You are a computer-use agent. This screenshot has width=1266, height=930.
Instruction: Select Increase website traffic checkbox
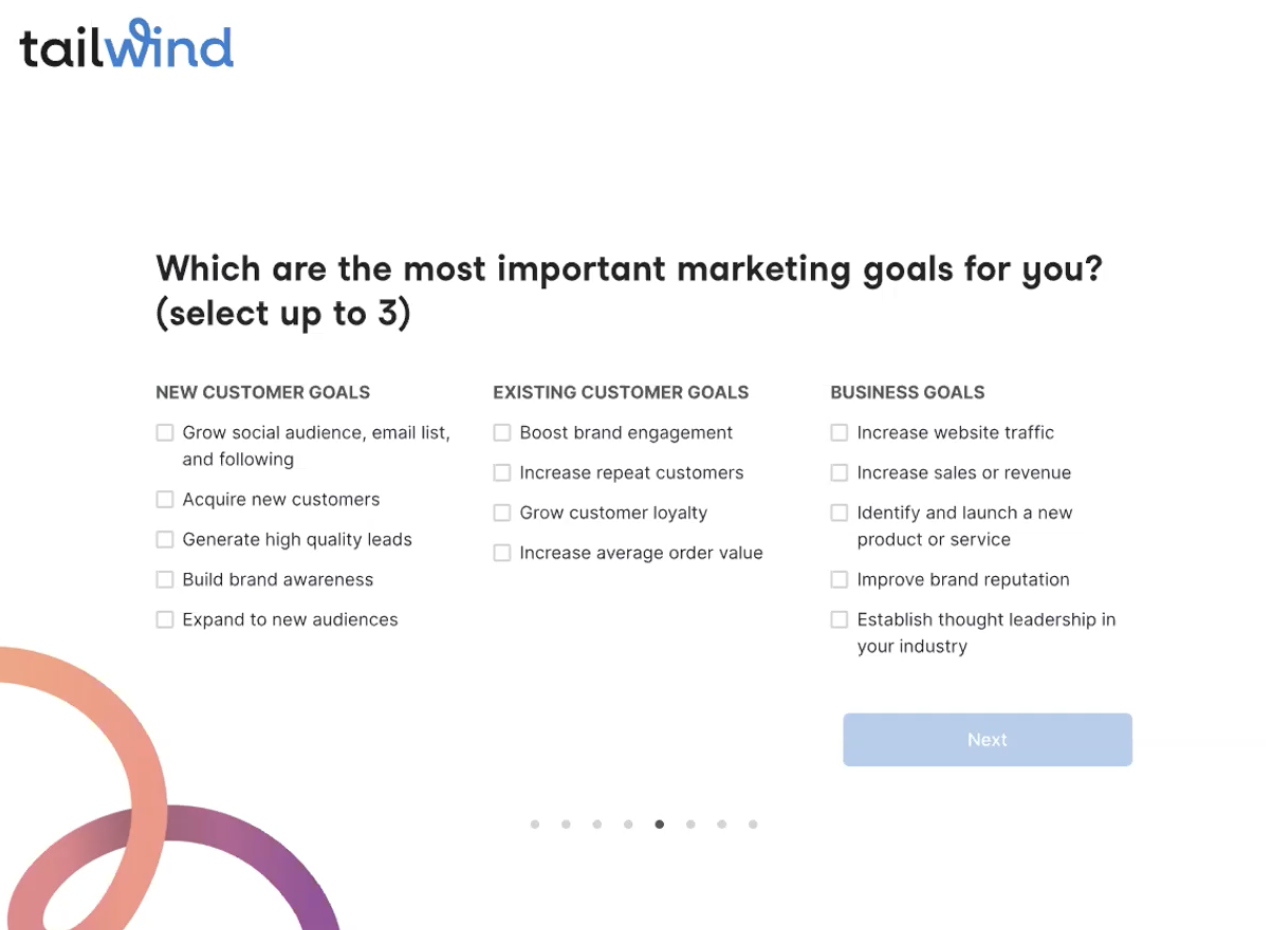[839, 433]
